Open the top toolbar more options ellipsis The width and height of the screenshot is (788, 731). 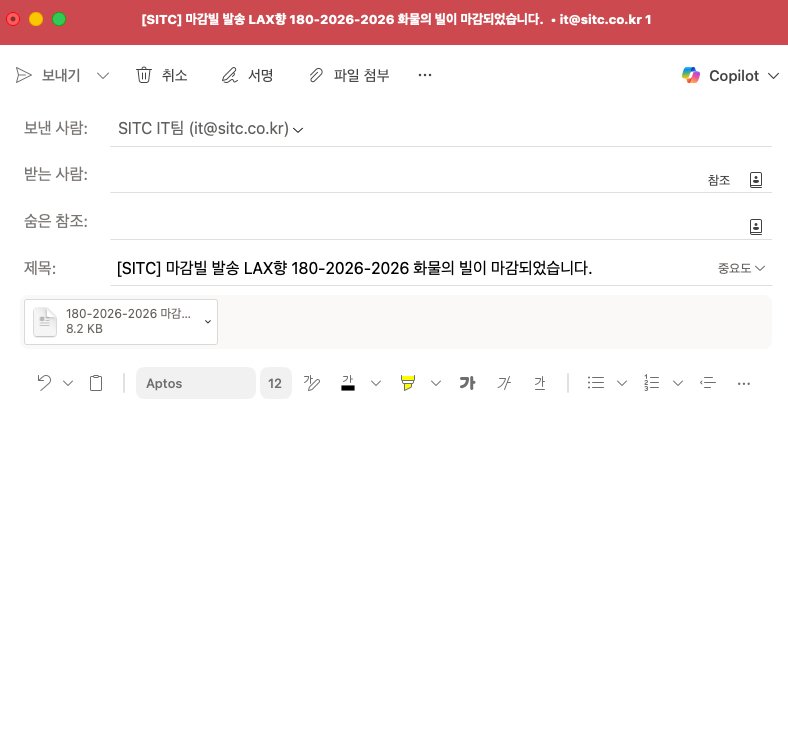pos(425,75)
